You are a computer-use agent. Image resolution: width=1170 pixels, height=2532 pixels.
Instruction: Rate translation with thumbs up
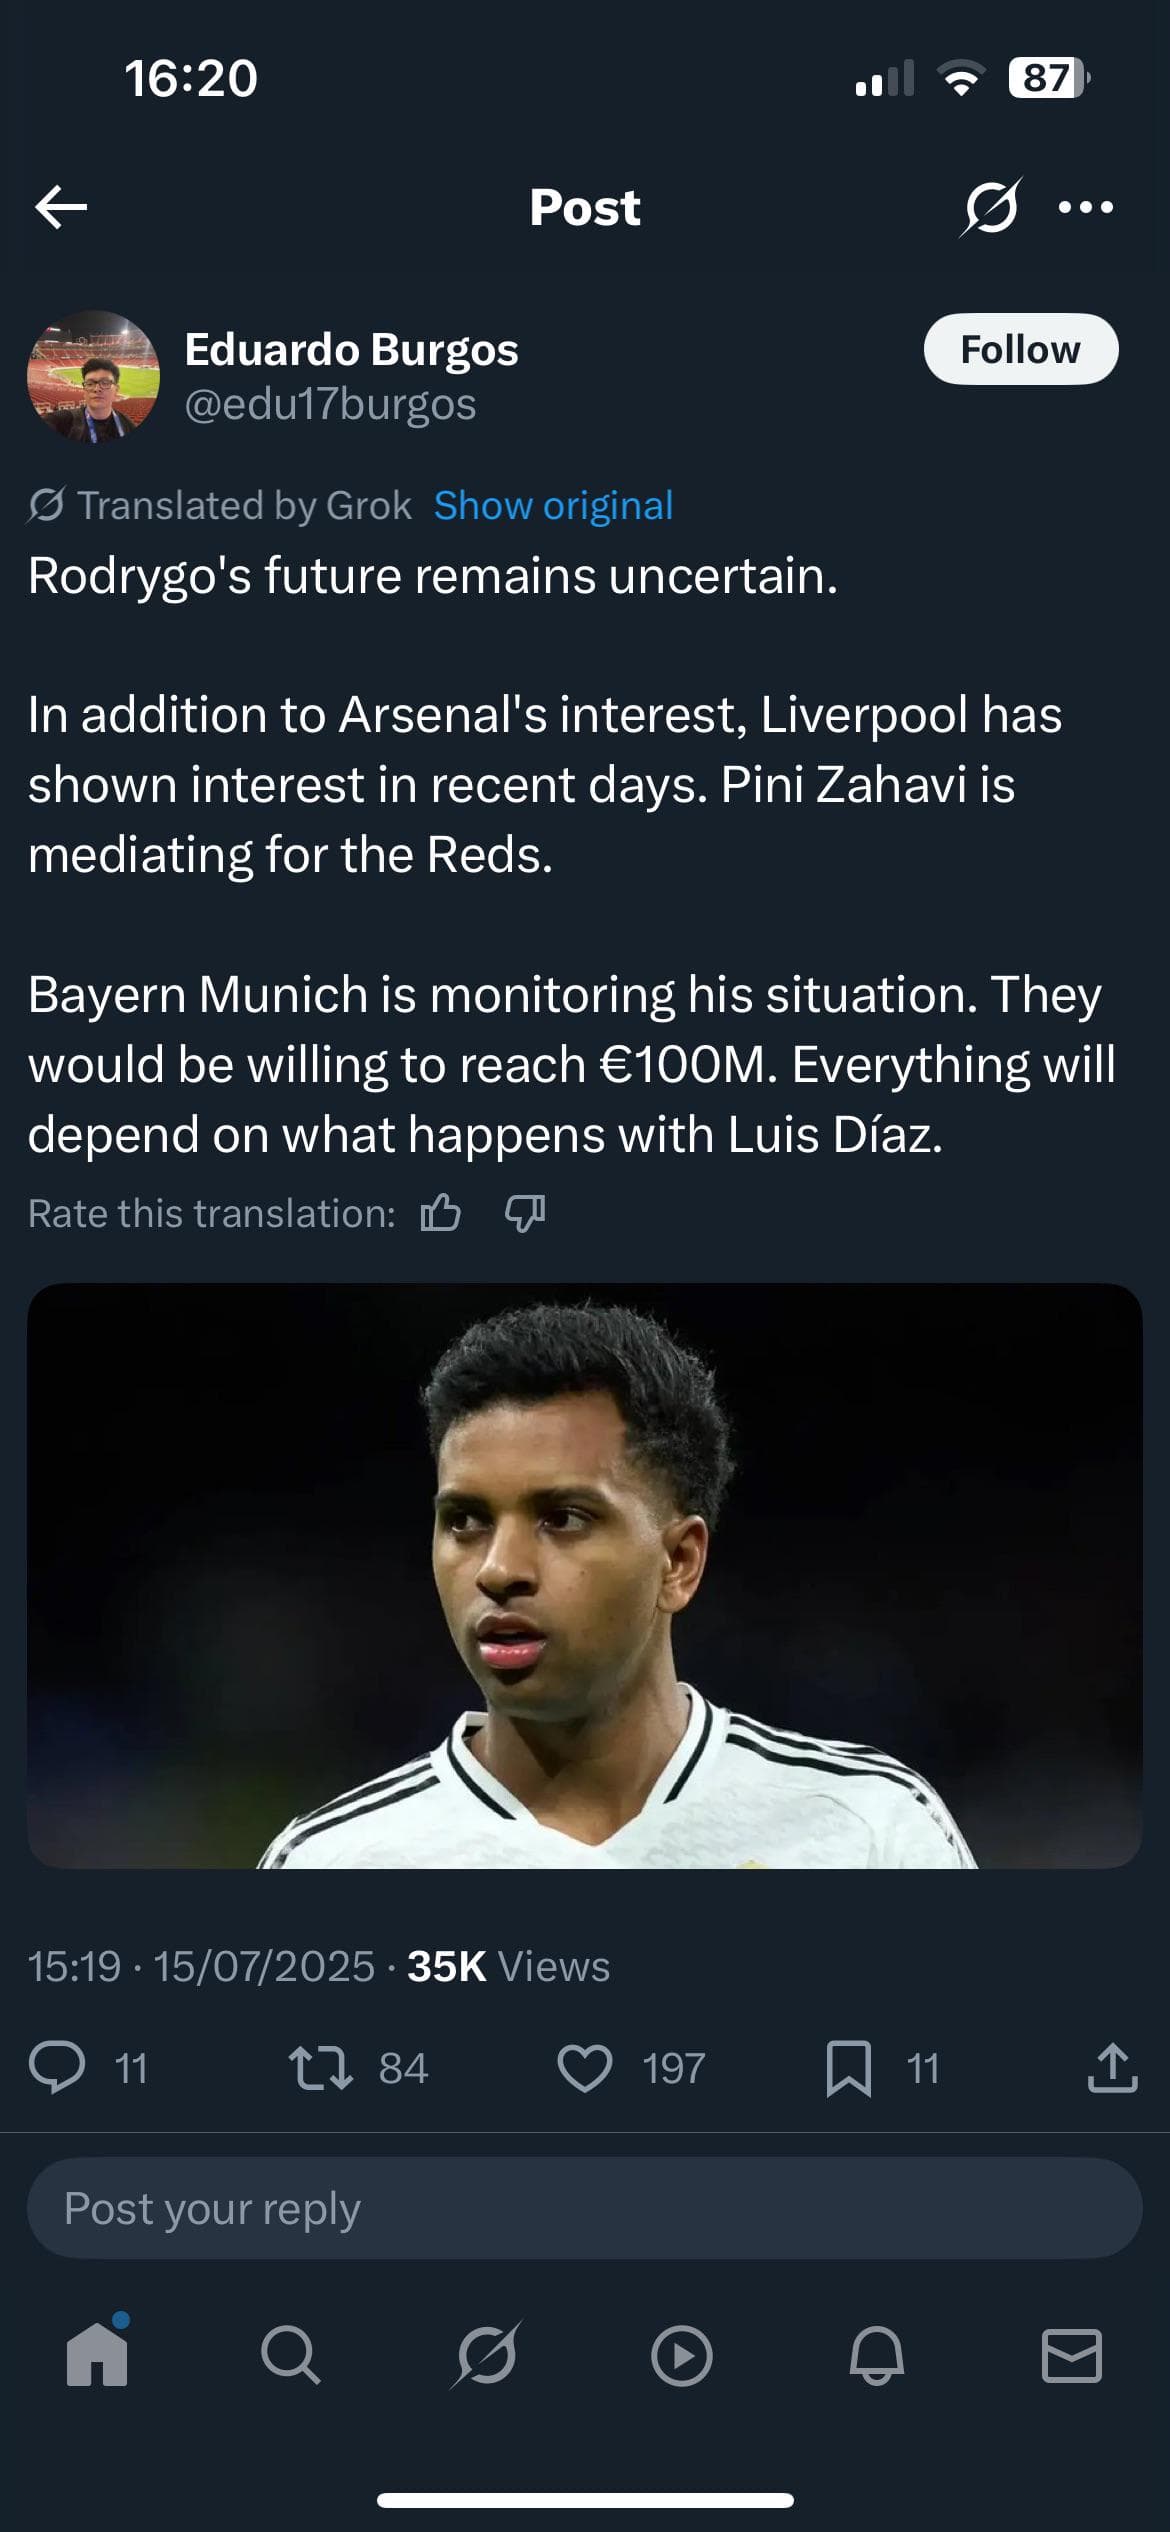pyautogui.click(x=441, y=1213)
